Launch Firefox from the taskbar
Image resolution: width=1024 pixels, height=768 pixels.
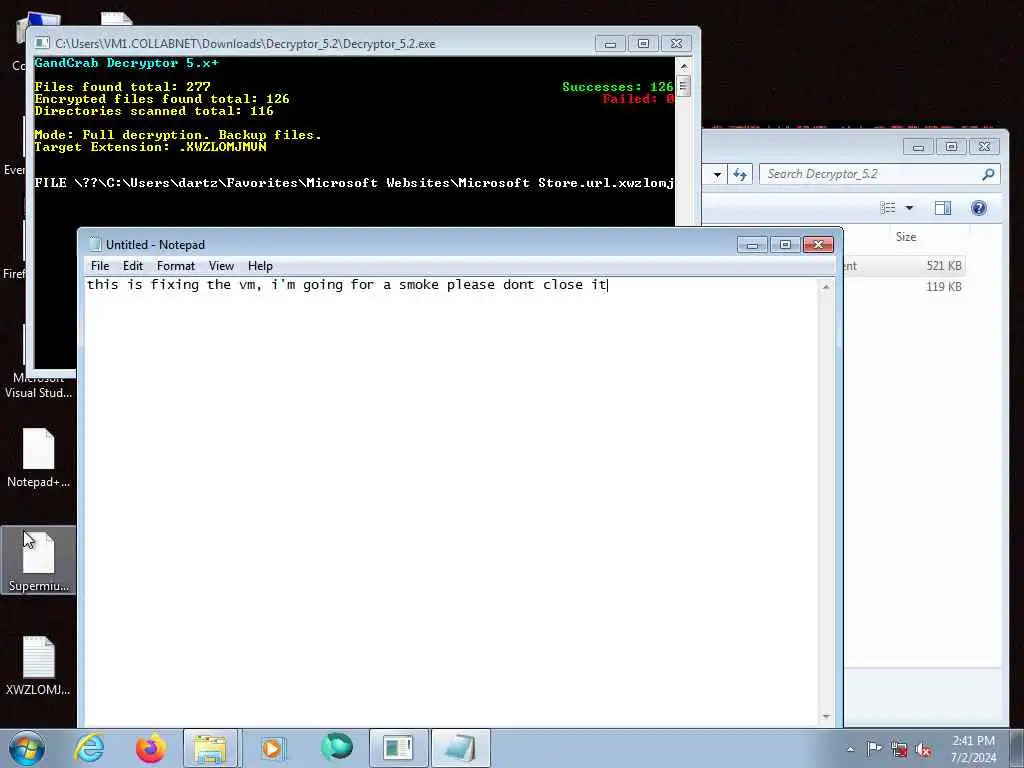coord(150,748)
